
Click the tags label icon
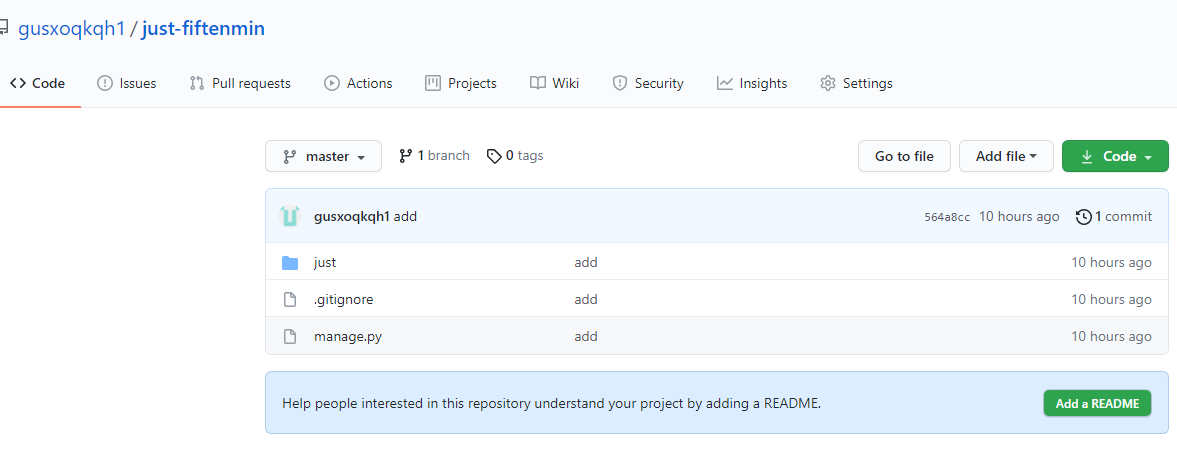pos(494,156)
